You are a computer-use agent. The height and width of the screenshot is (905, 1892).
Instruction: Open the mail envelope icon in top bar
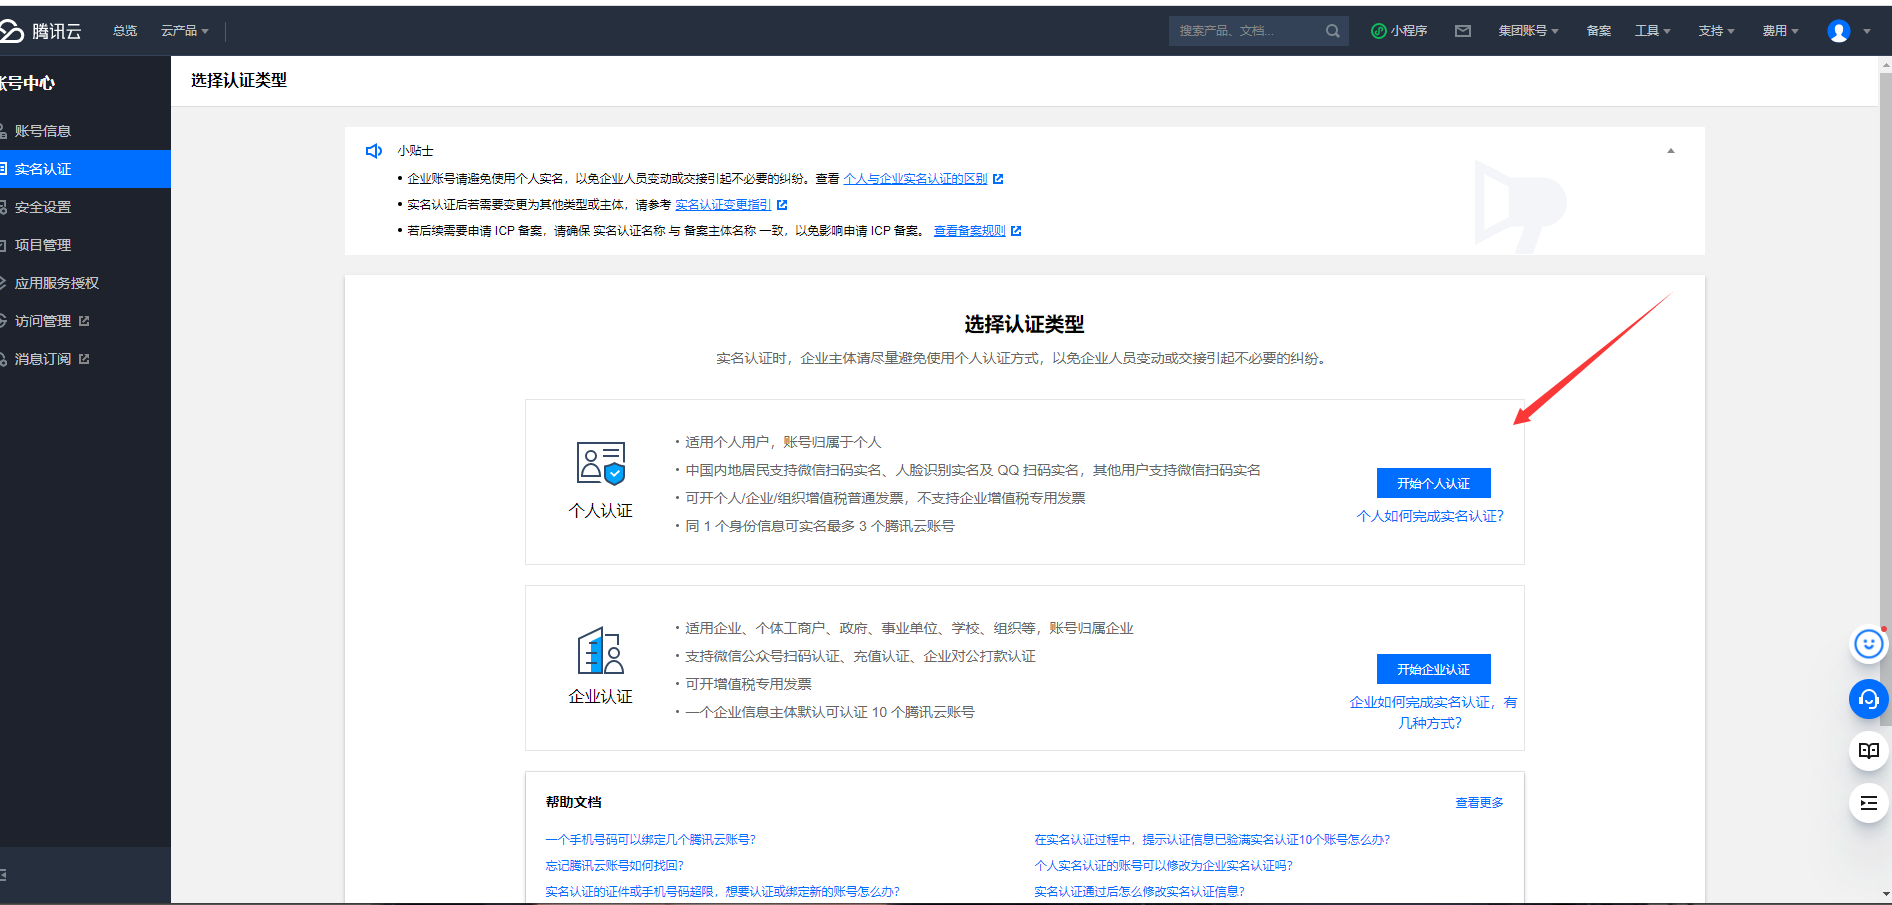click(x=1463, y=31)
